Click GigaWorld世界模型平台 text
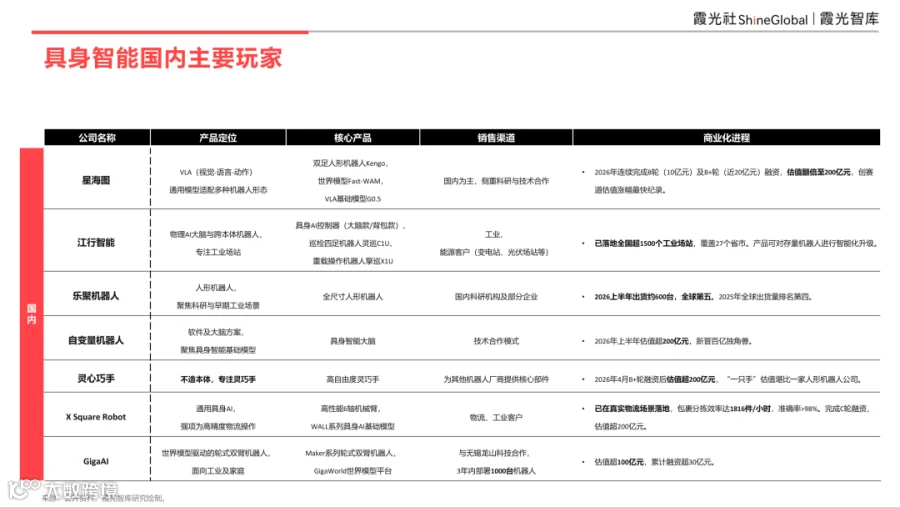 click(352, 471)
